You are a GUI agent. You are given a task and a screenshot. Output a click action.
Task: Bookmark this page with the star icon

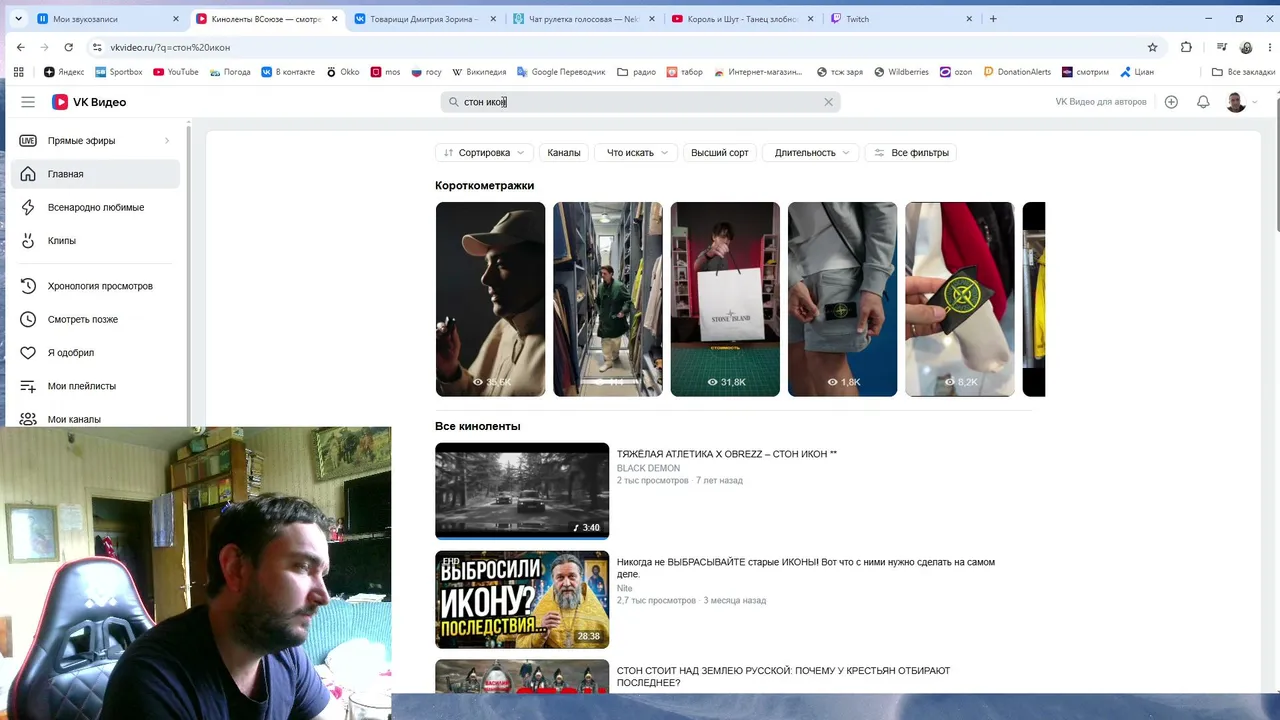(x=1152, y=47)
